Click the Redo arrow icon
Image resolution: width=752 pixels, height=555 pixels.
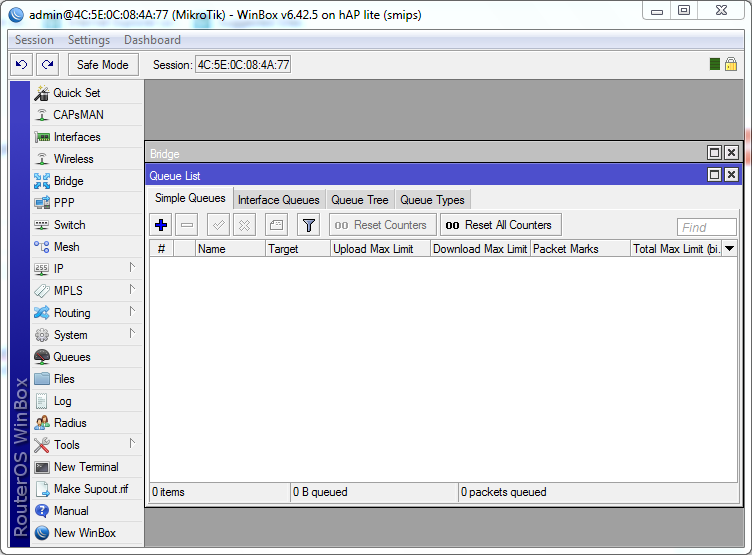pyautogui.click(x=47, y=64)
